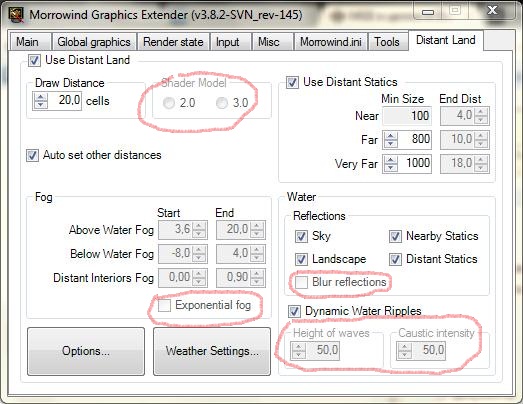
Task: Switch to the Render state tab
Action: tap(173, 42)
